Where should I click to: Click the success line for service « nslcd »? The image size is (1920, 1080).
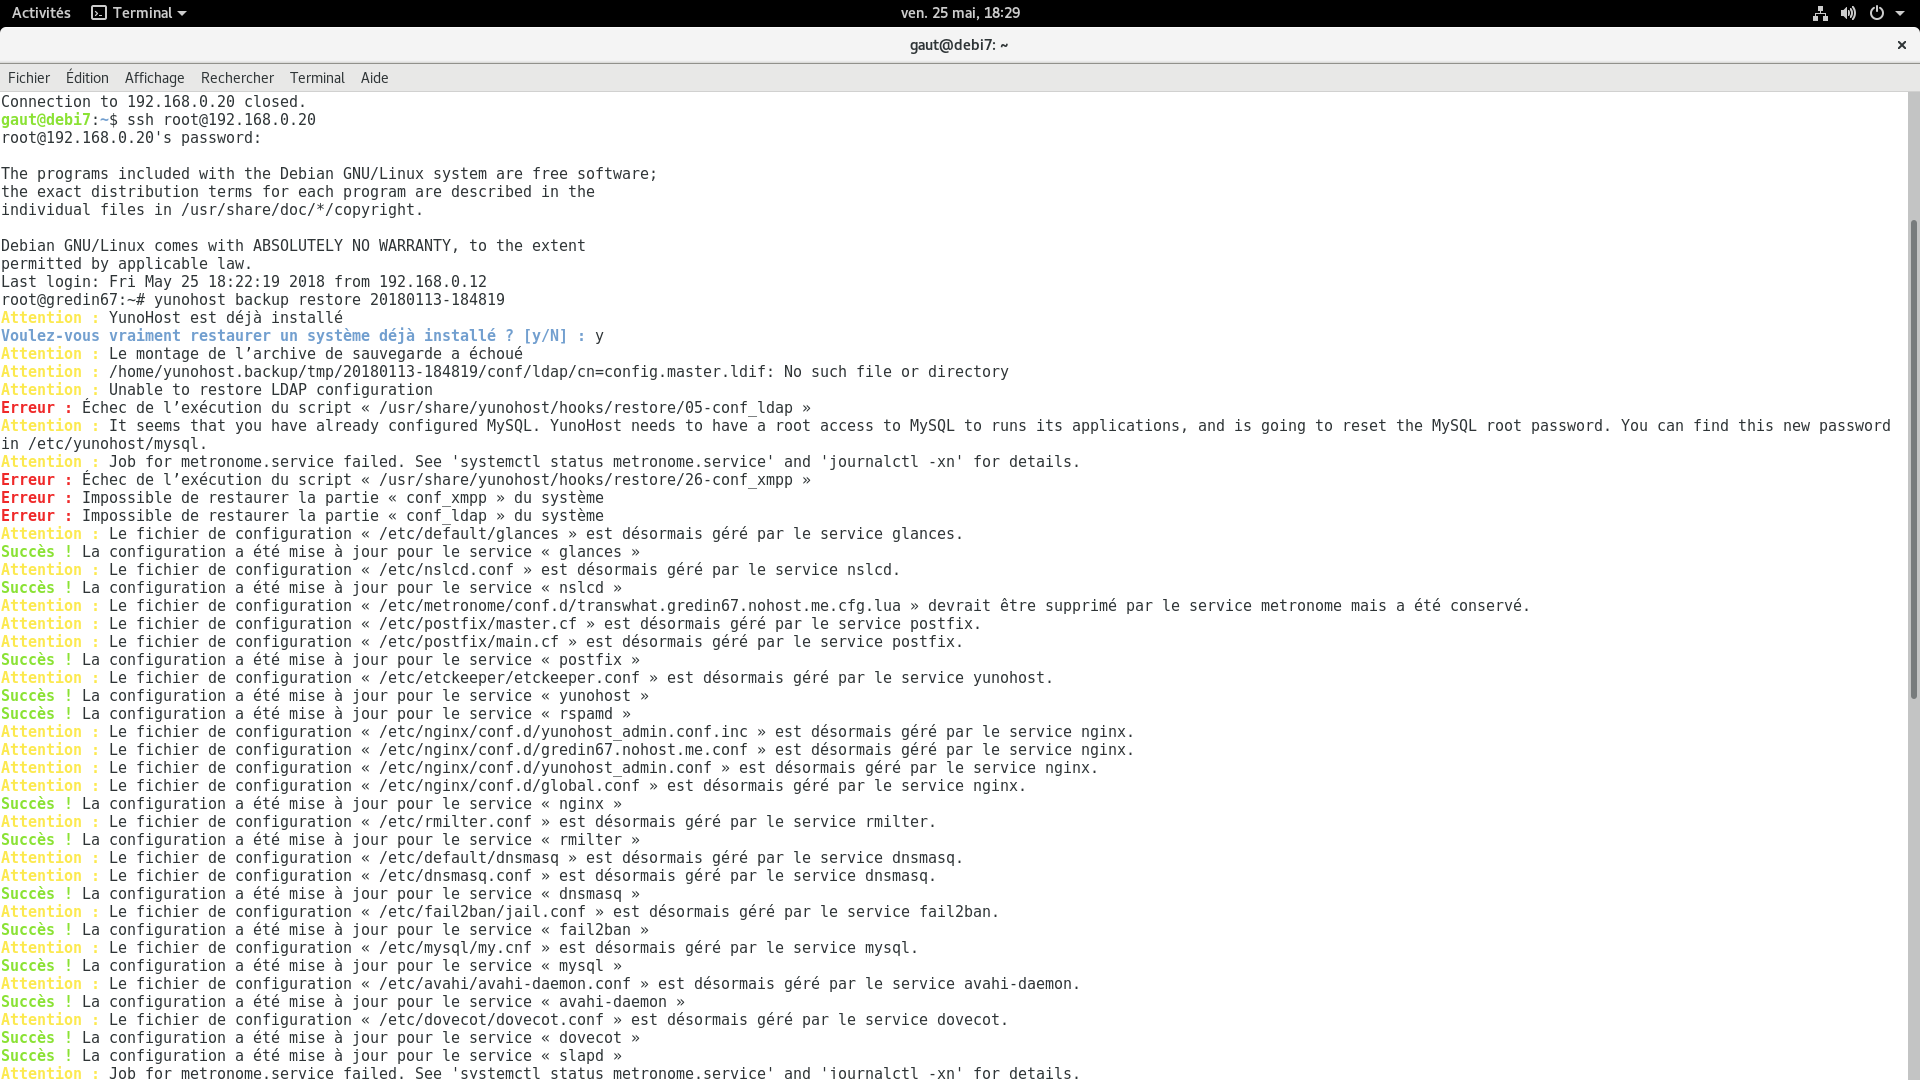311,588
